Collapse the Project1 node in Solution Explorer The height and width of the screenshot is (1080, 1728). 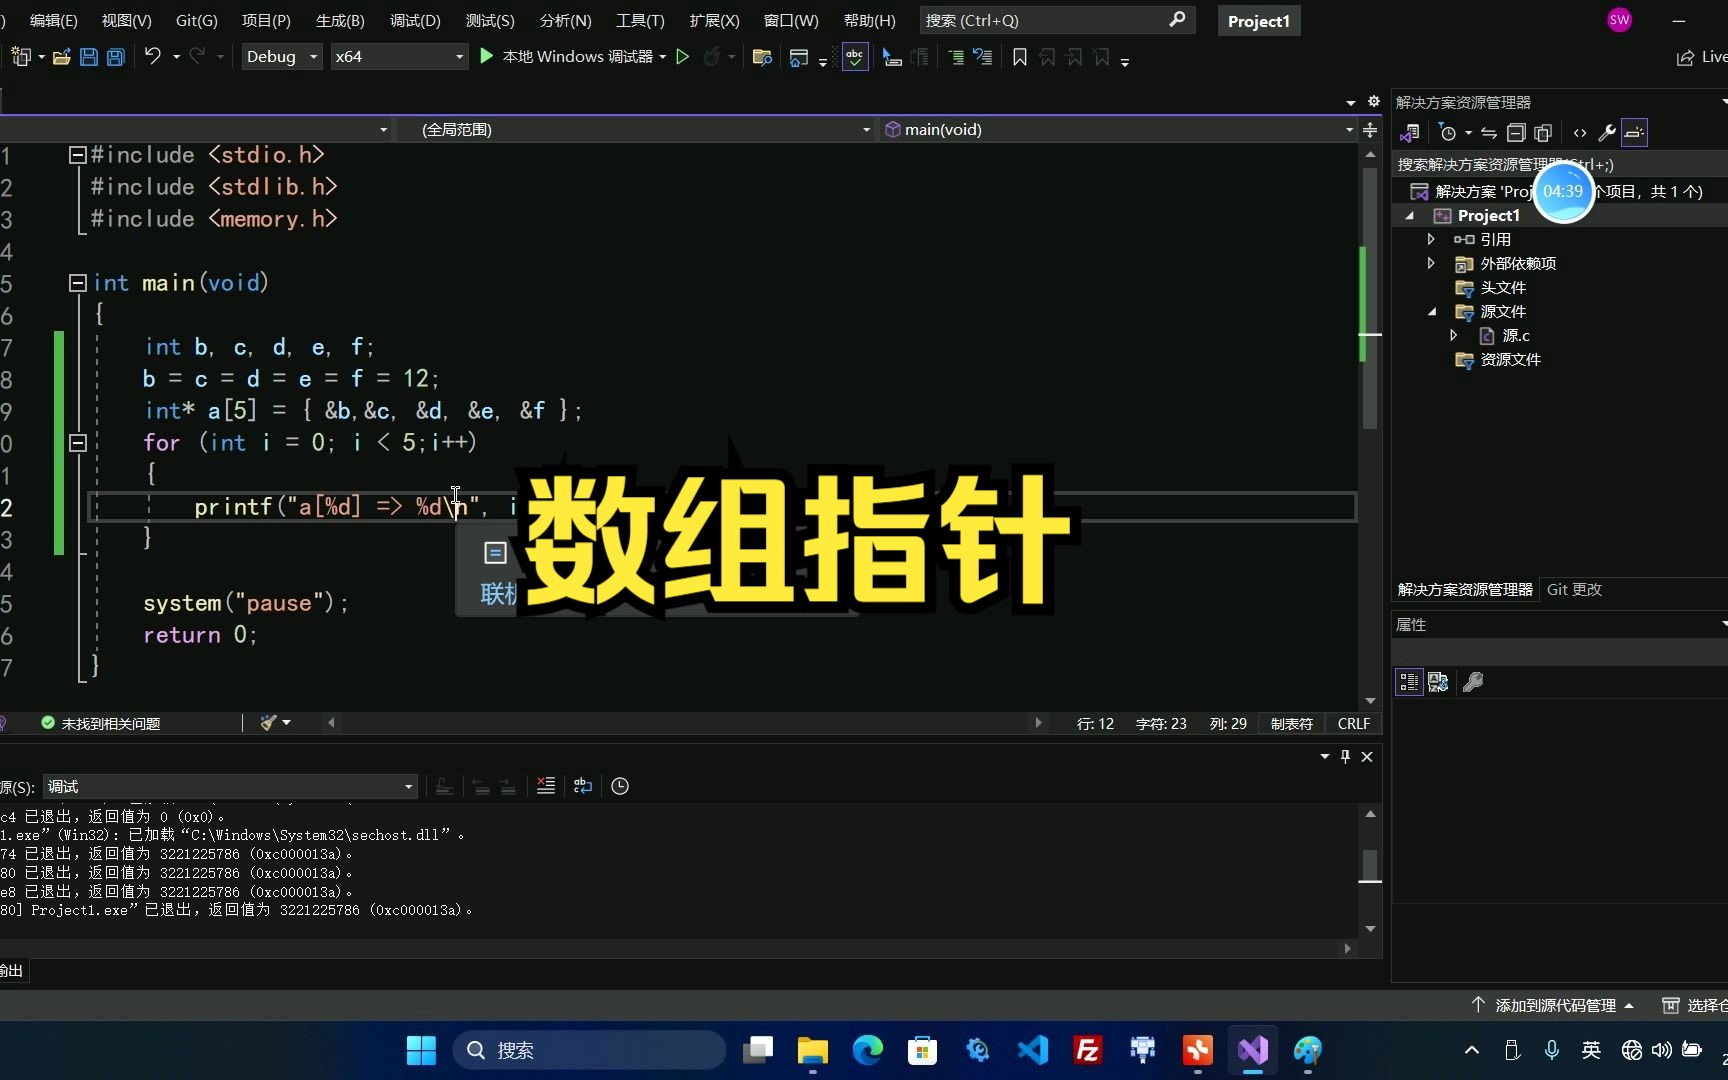[1409, 215]
